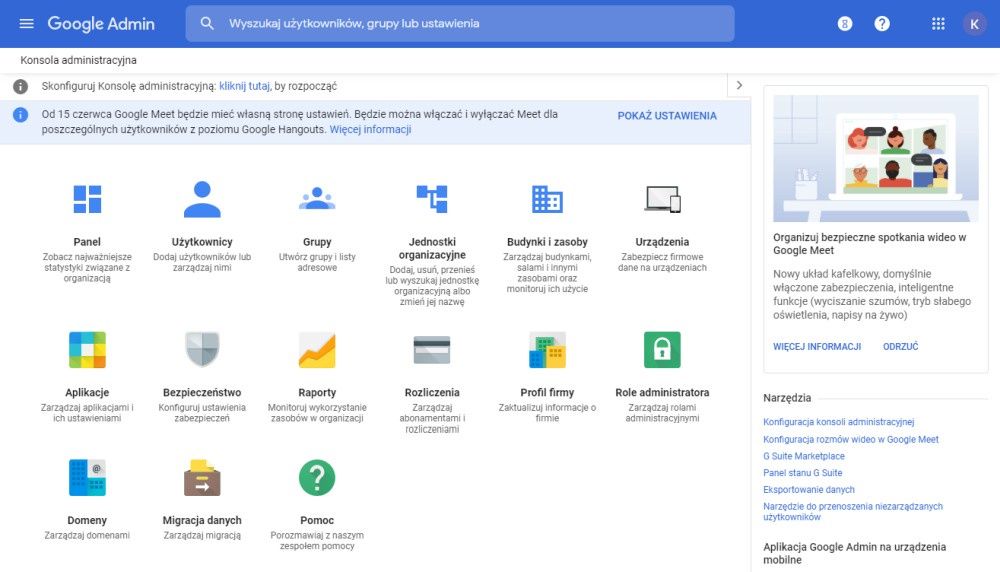The height and width of the screenshot is (572, 1000).
Task: Click the blue info icon of Meet notice
Action: (20, 115)
